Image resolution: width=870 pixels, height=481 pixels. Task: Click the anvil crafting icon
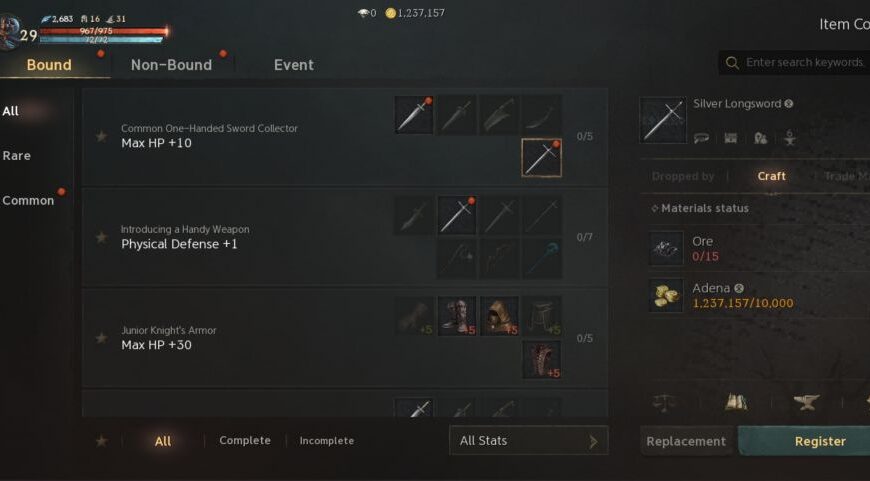tap(806, 402)
